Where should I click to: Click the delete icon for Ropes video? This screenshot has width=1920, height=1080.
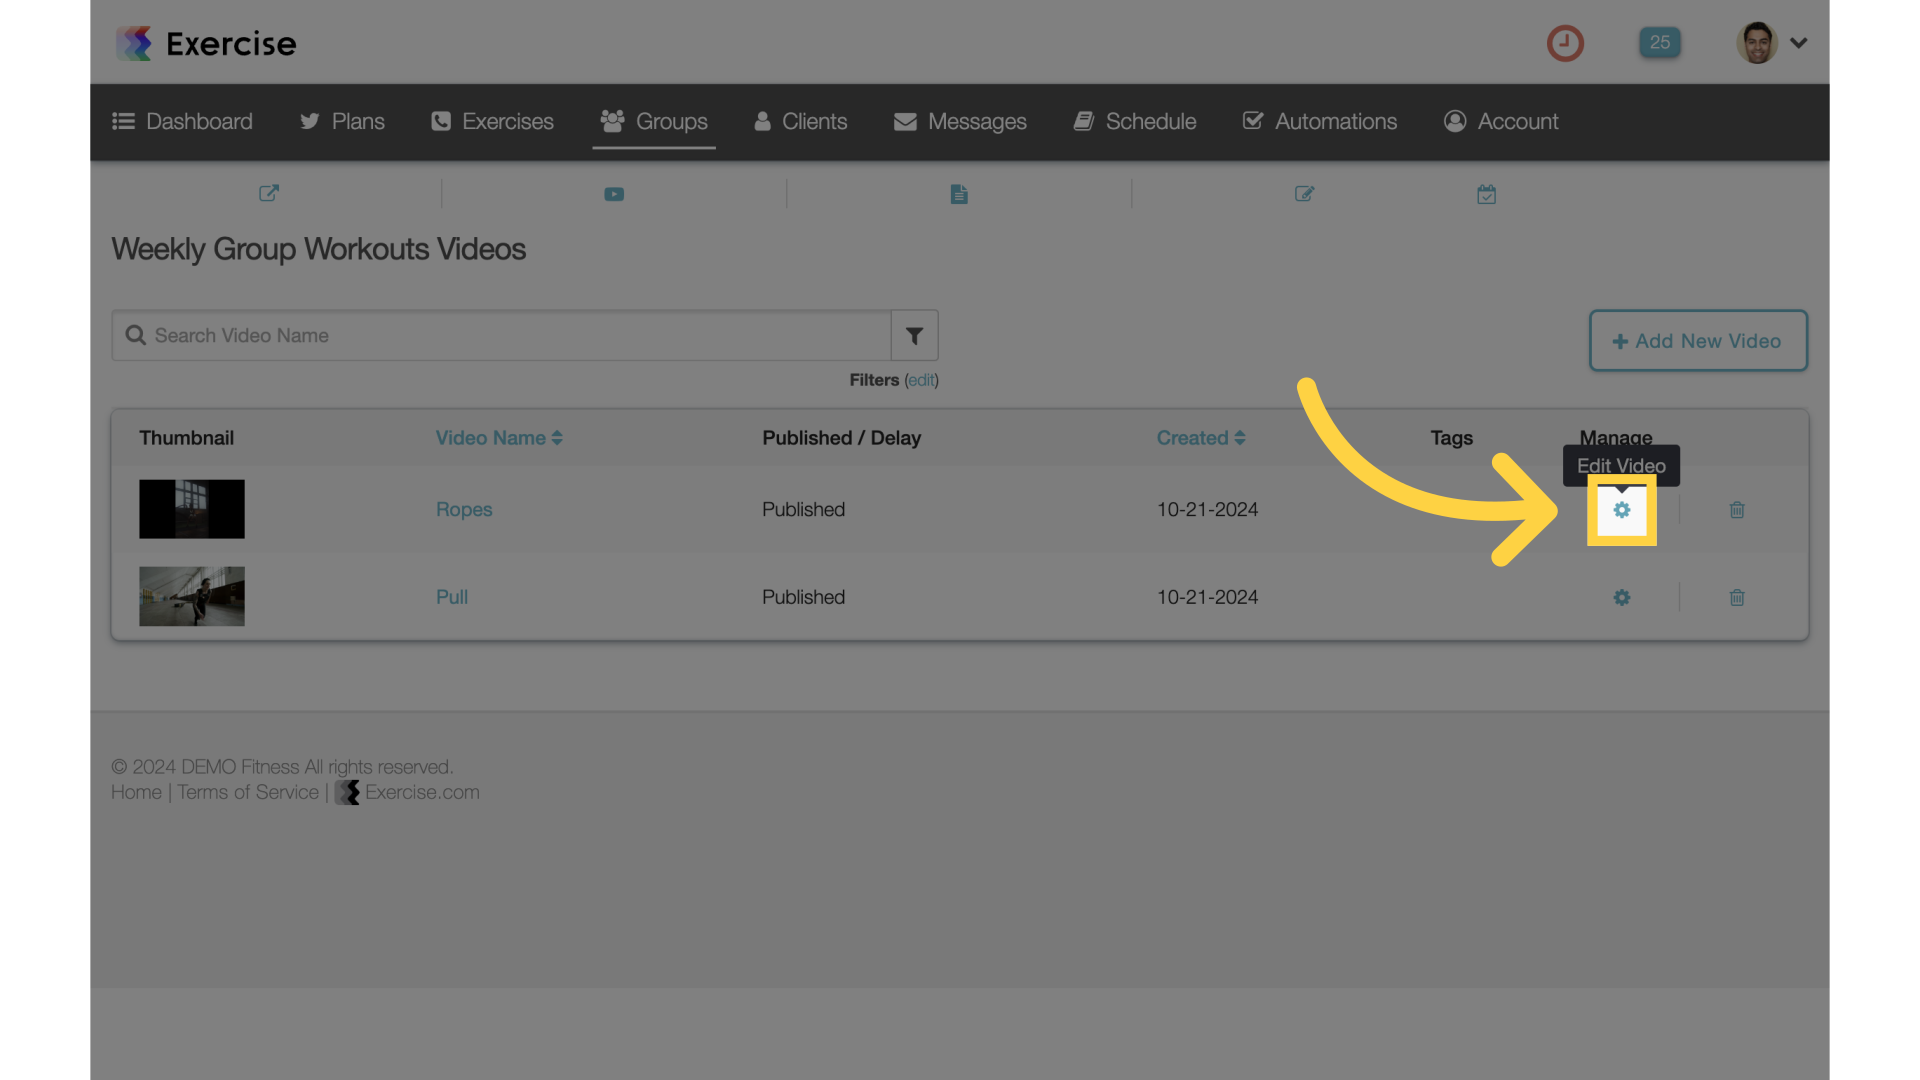click(1737, 509)
